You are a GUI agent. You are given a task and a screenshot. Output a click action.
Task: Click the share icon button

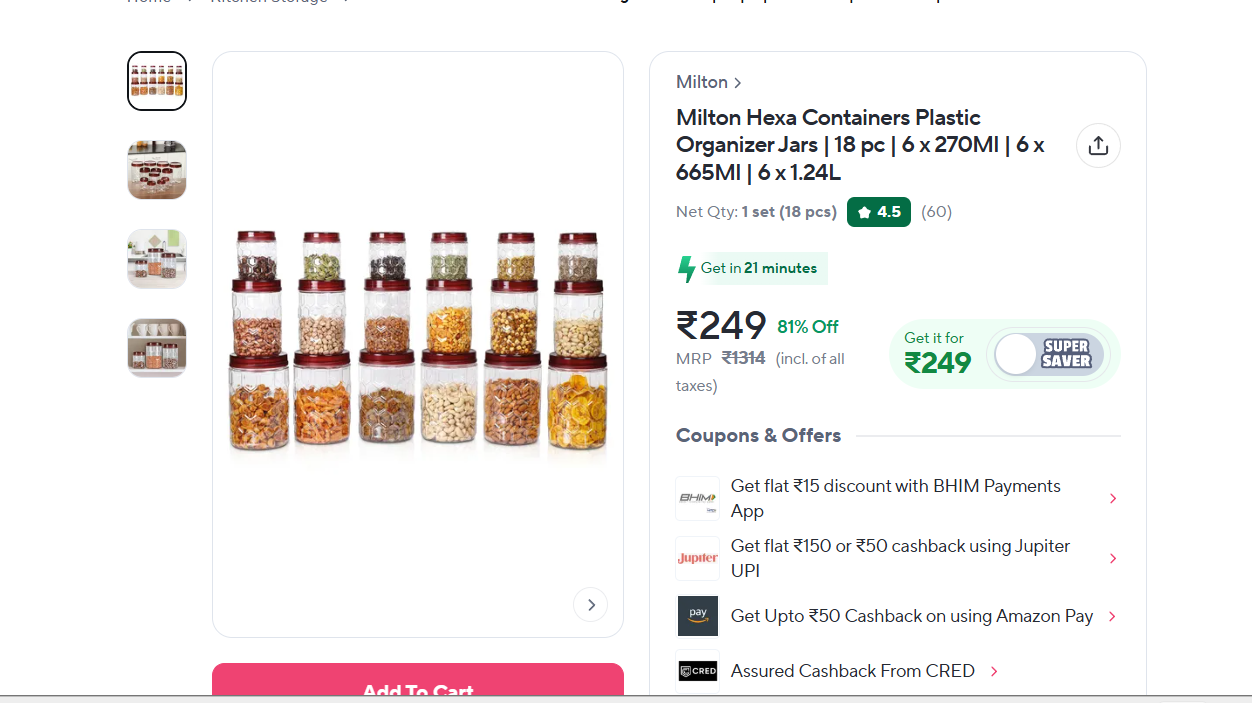coord(1098,146)
